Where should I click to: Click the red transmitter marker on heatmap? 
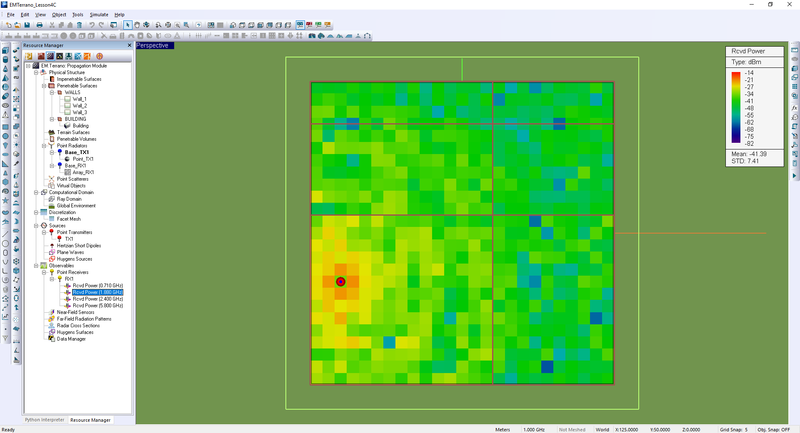(340, 282)
